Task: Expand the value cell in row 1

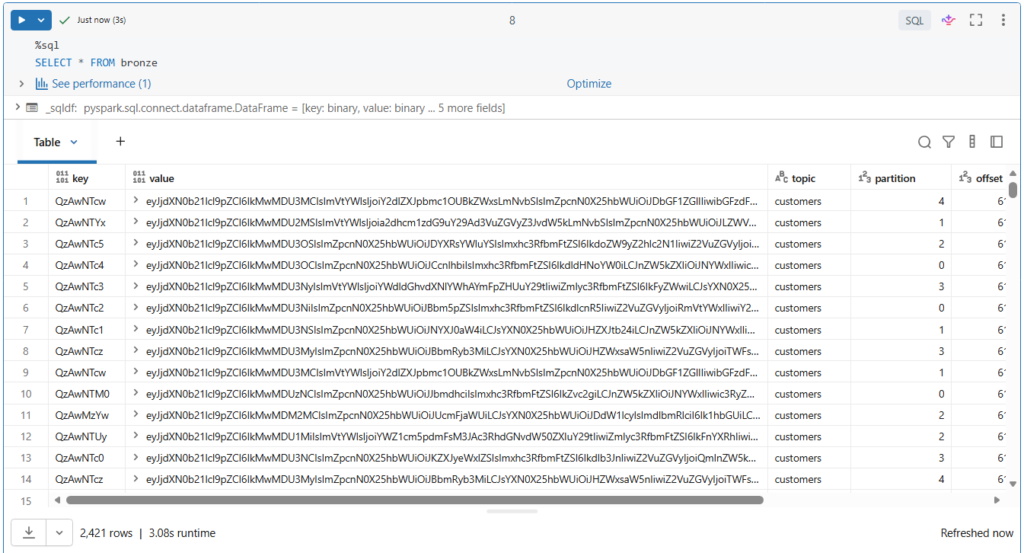Action: [x=136, y=202]
